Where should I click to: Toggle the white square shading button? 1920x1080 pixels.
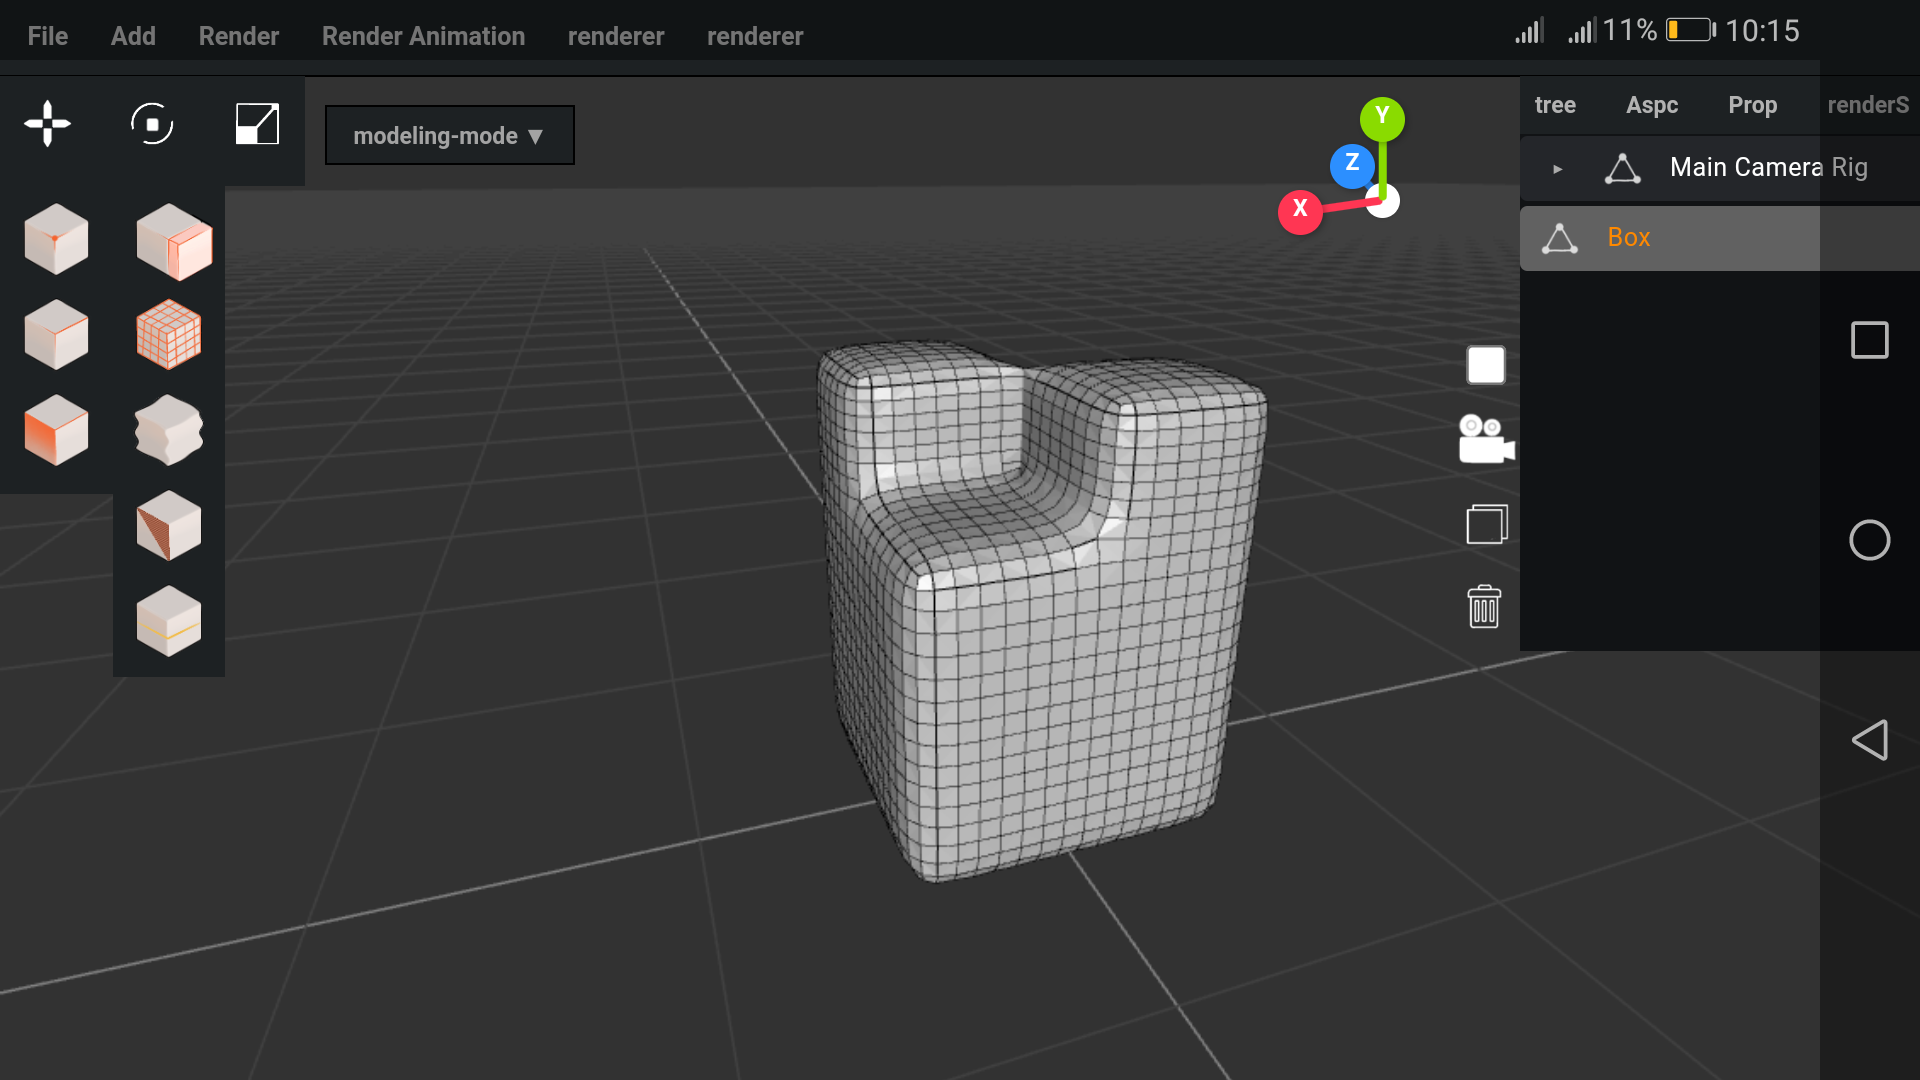tap(1486, 365)
